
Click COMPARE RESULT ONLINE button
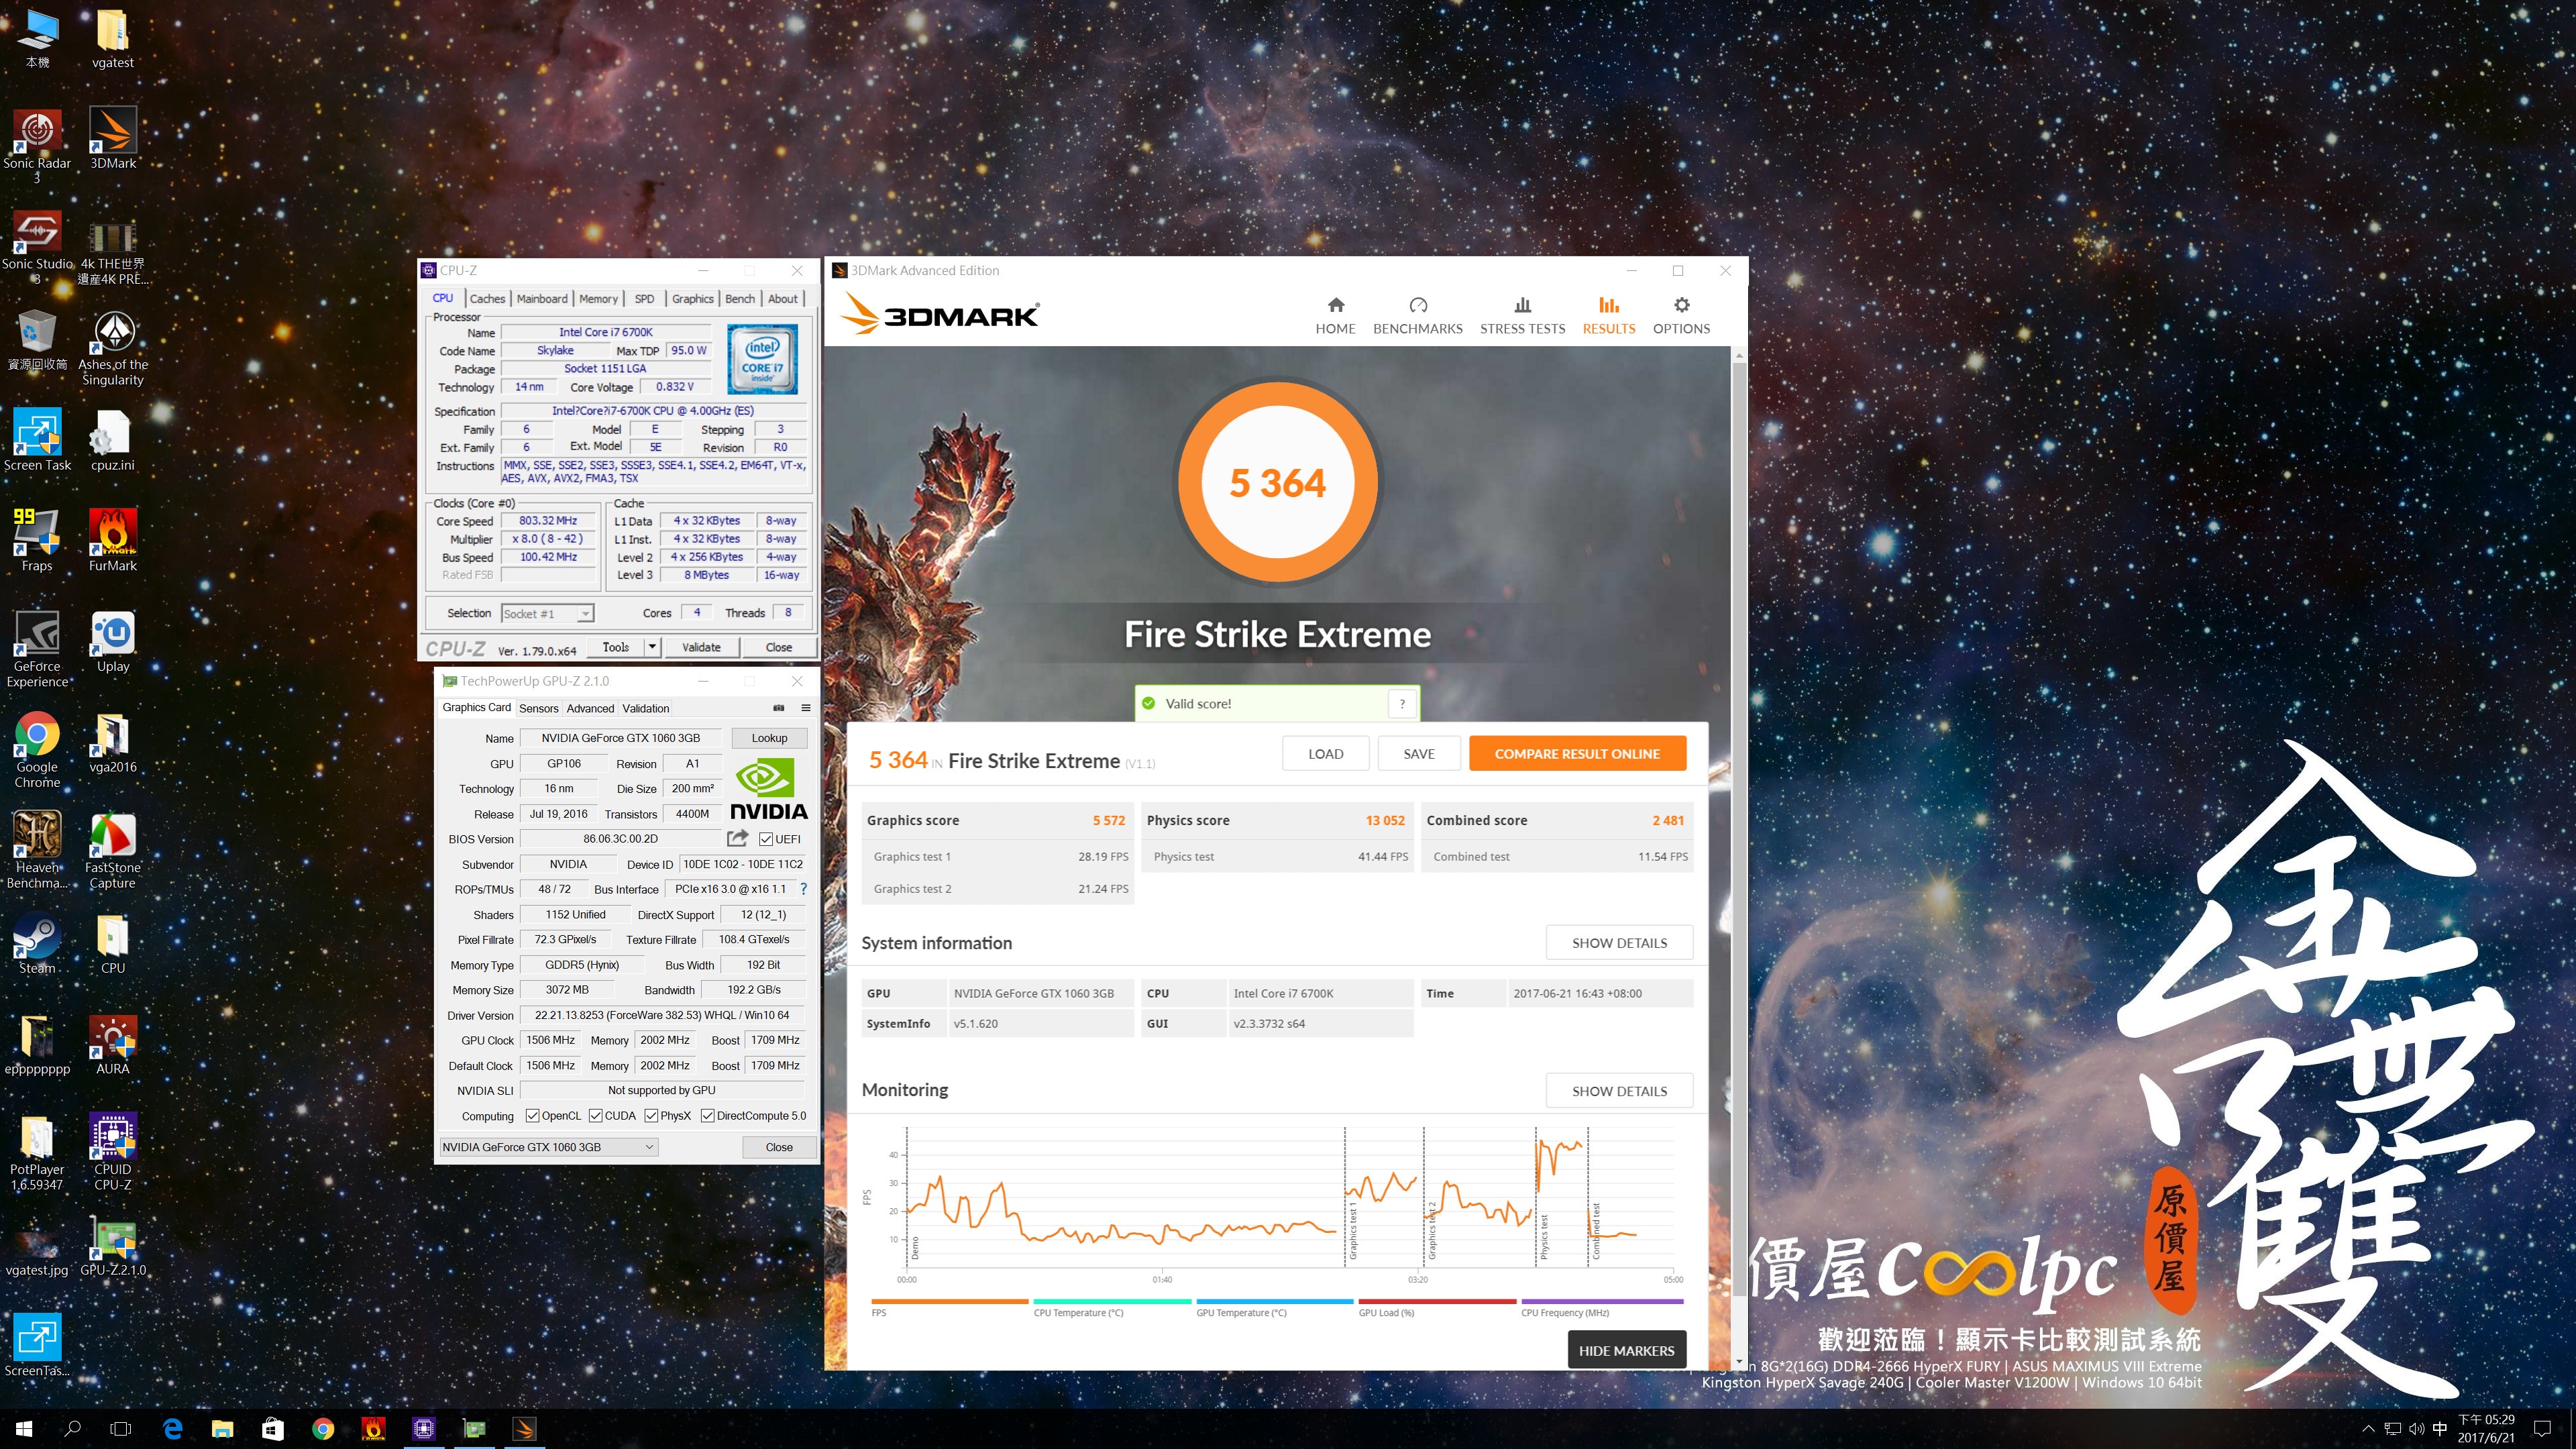[x=1577, y=753]
